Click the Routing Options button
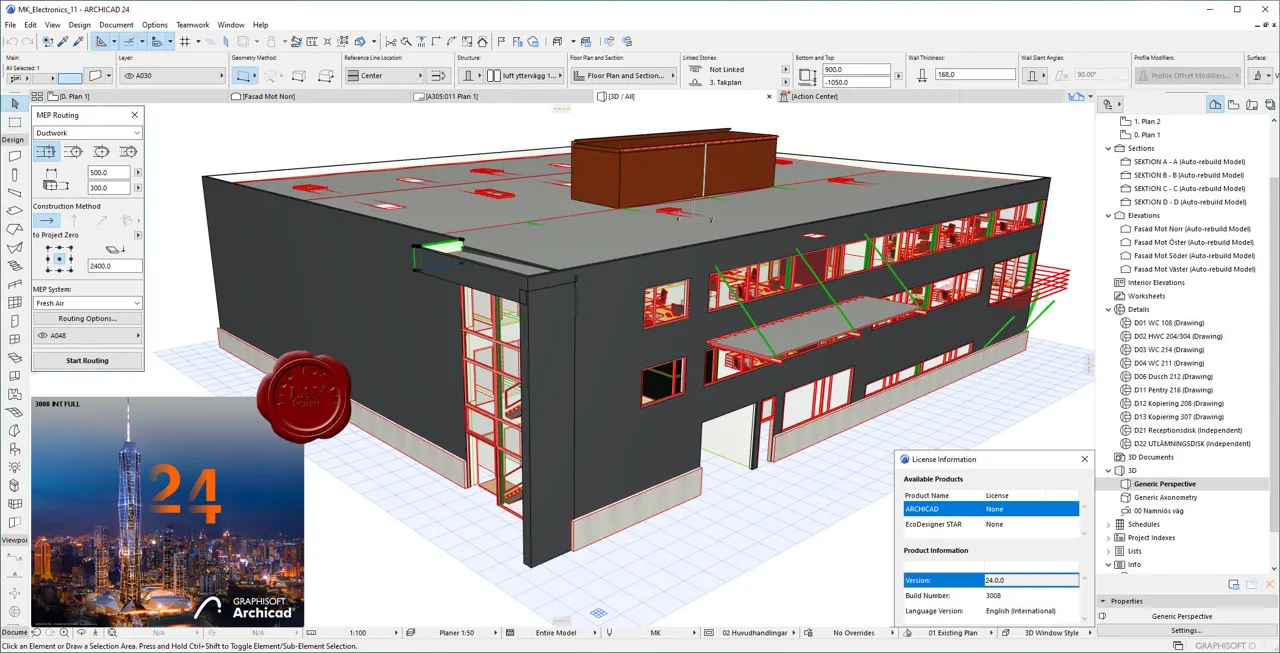This screenshot has height=653, width=1280. pos(88,318)
